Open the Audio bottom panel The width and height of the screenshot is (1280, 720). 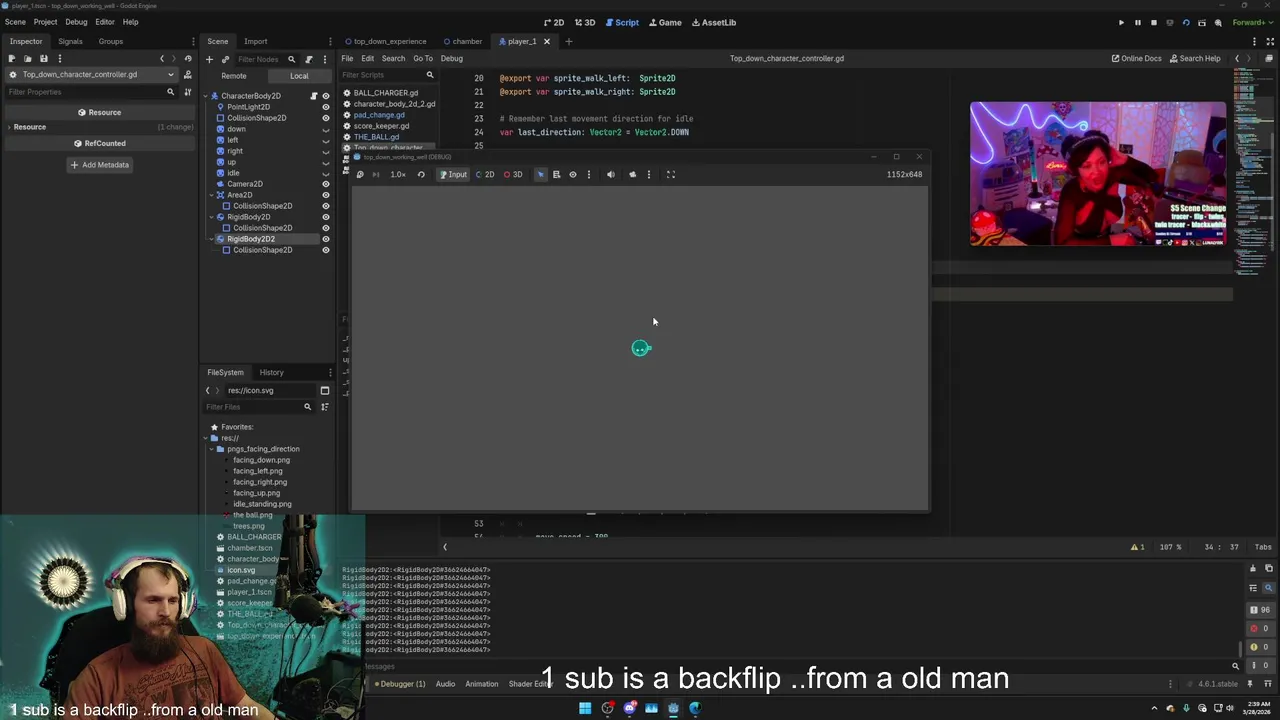tap(445, 684)
